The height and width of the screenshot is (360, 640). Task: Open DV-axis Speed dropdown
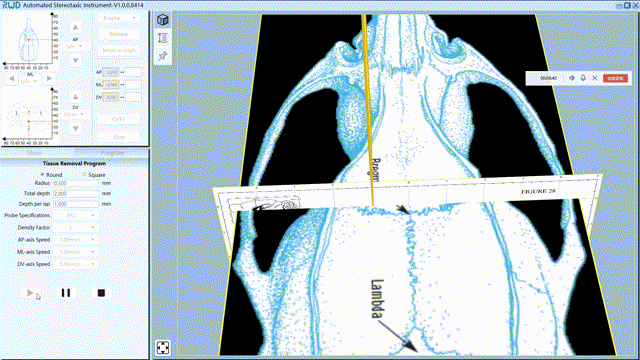tap(75, 264)
